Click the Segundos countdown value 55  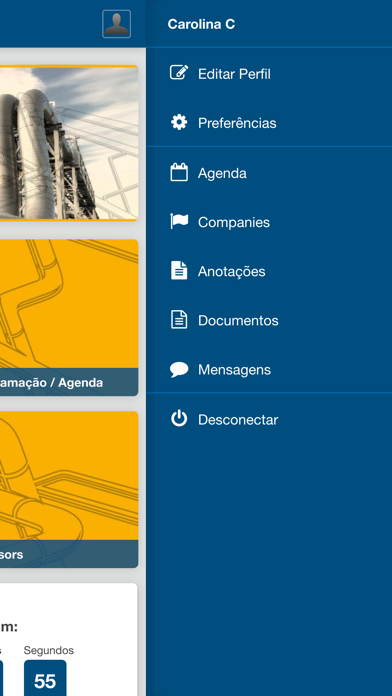click(x=45, y=679)
